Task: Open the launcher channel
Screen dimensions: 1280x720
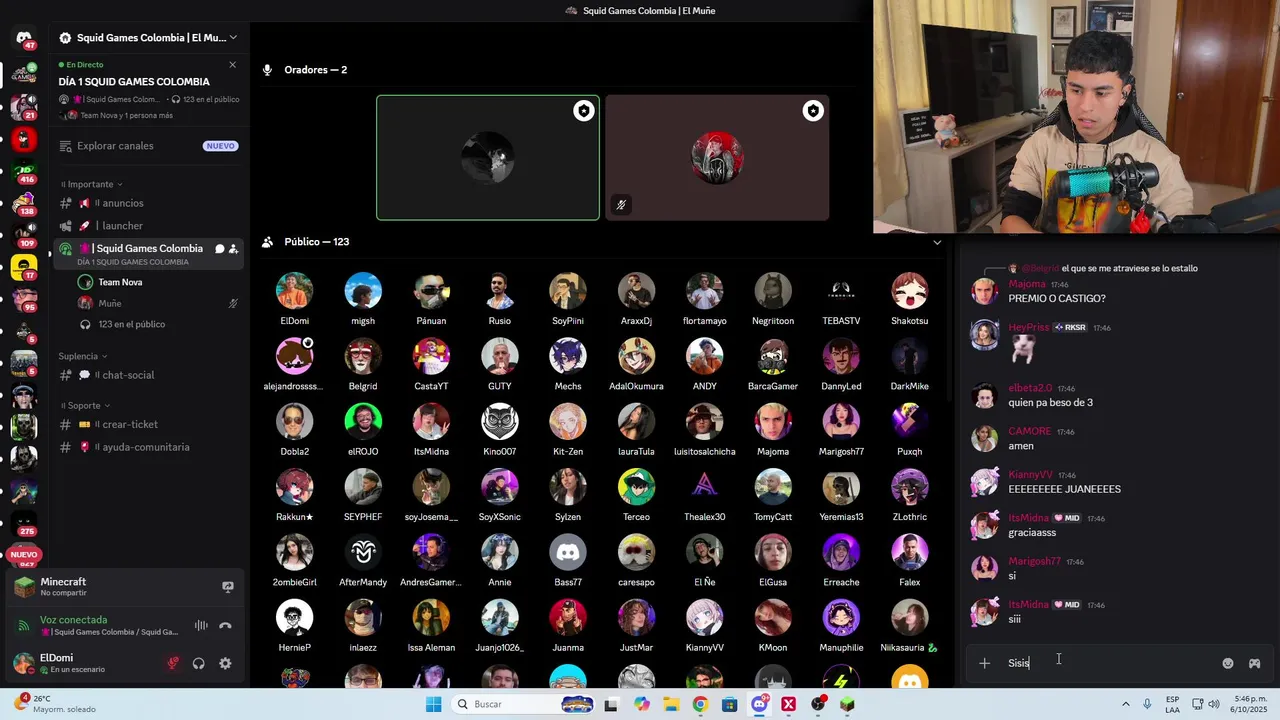Action: (x=148, y=226)
